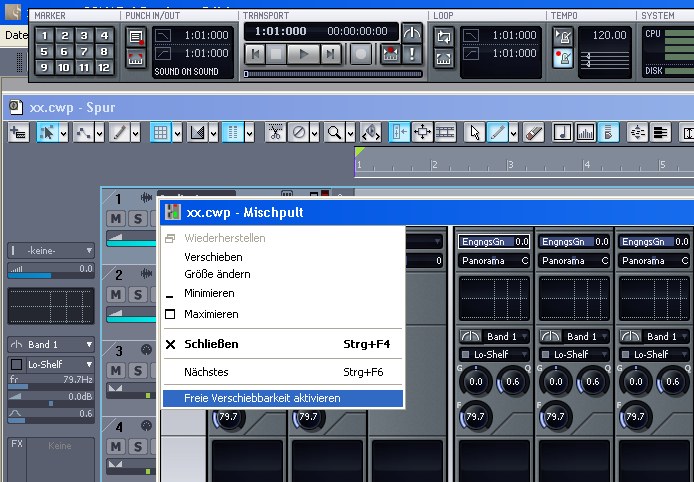Open the envelope tool dropdown arrow
The width and height of the screenshot is (694, 482).
click(x=100, y=132)
